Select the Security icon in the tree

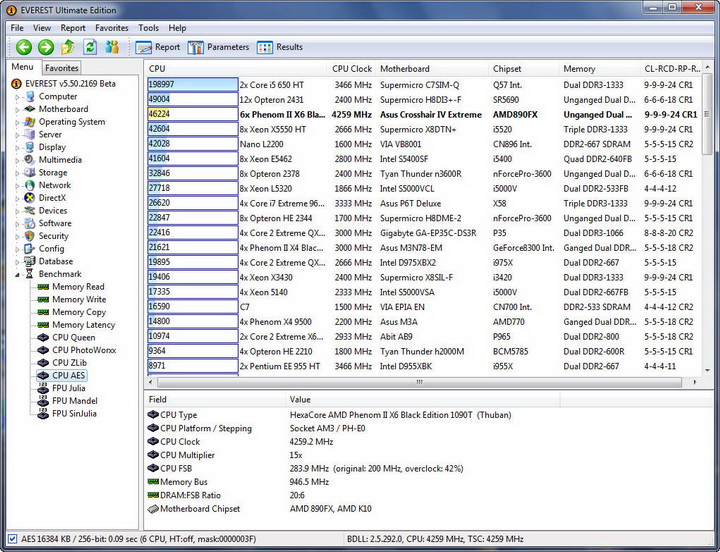[30, 236]
